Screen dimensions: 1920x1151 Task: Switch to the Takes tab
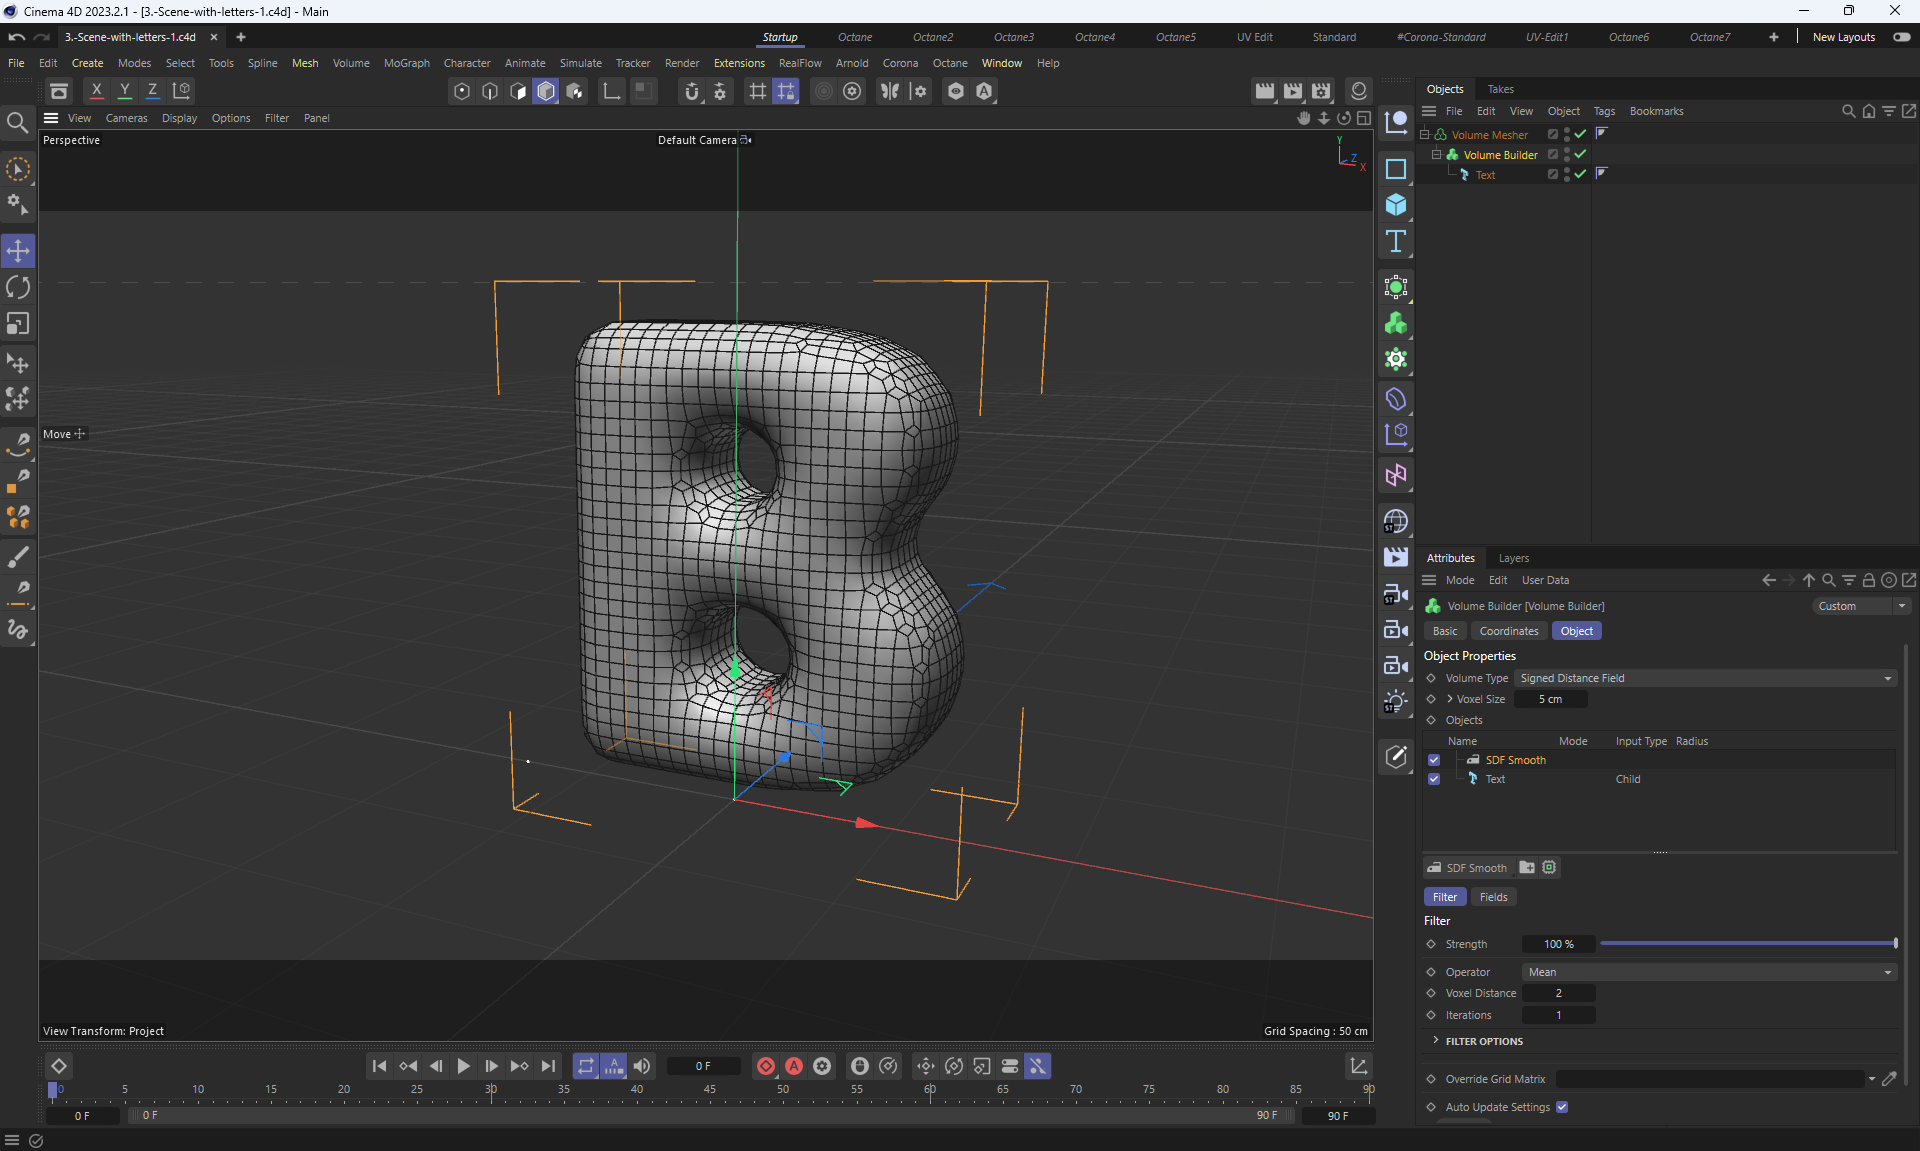coord(1500,89)
